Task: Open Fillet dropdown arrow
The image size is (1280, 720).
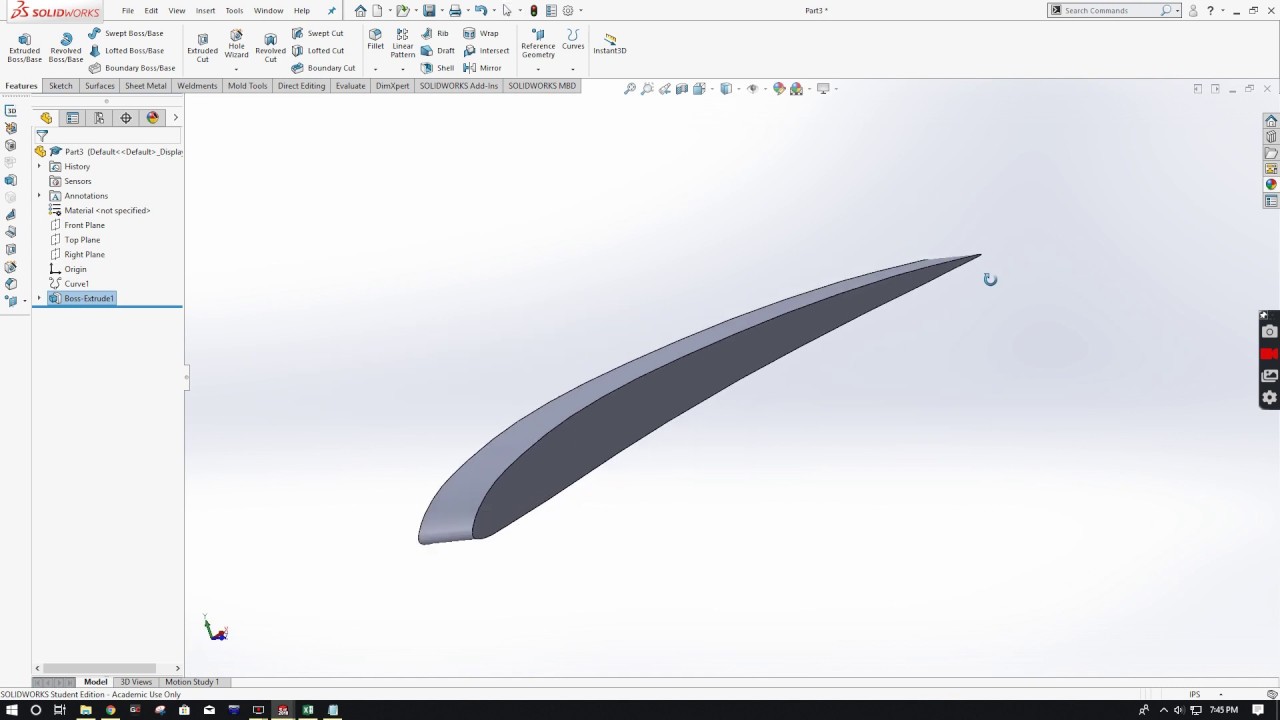Action: [x=375, y=69]
